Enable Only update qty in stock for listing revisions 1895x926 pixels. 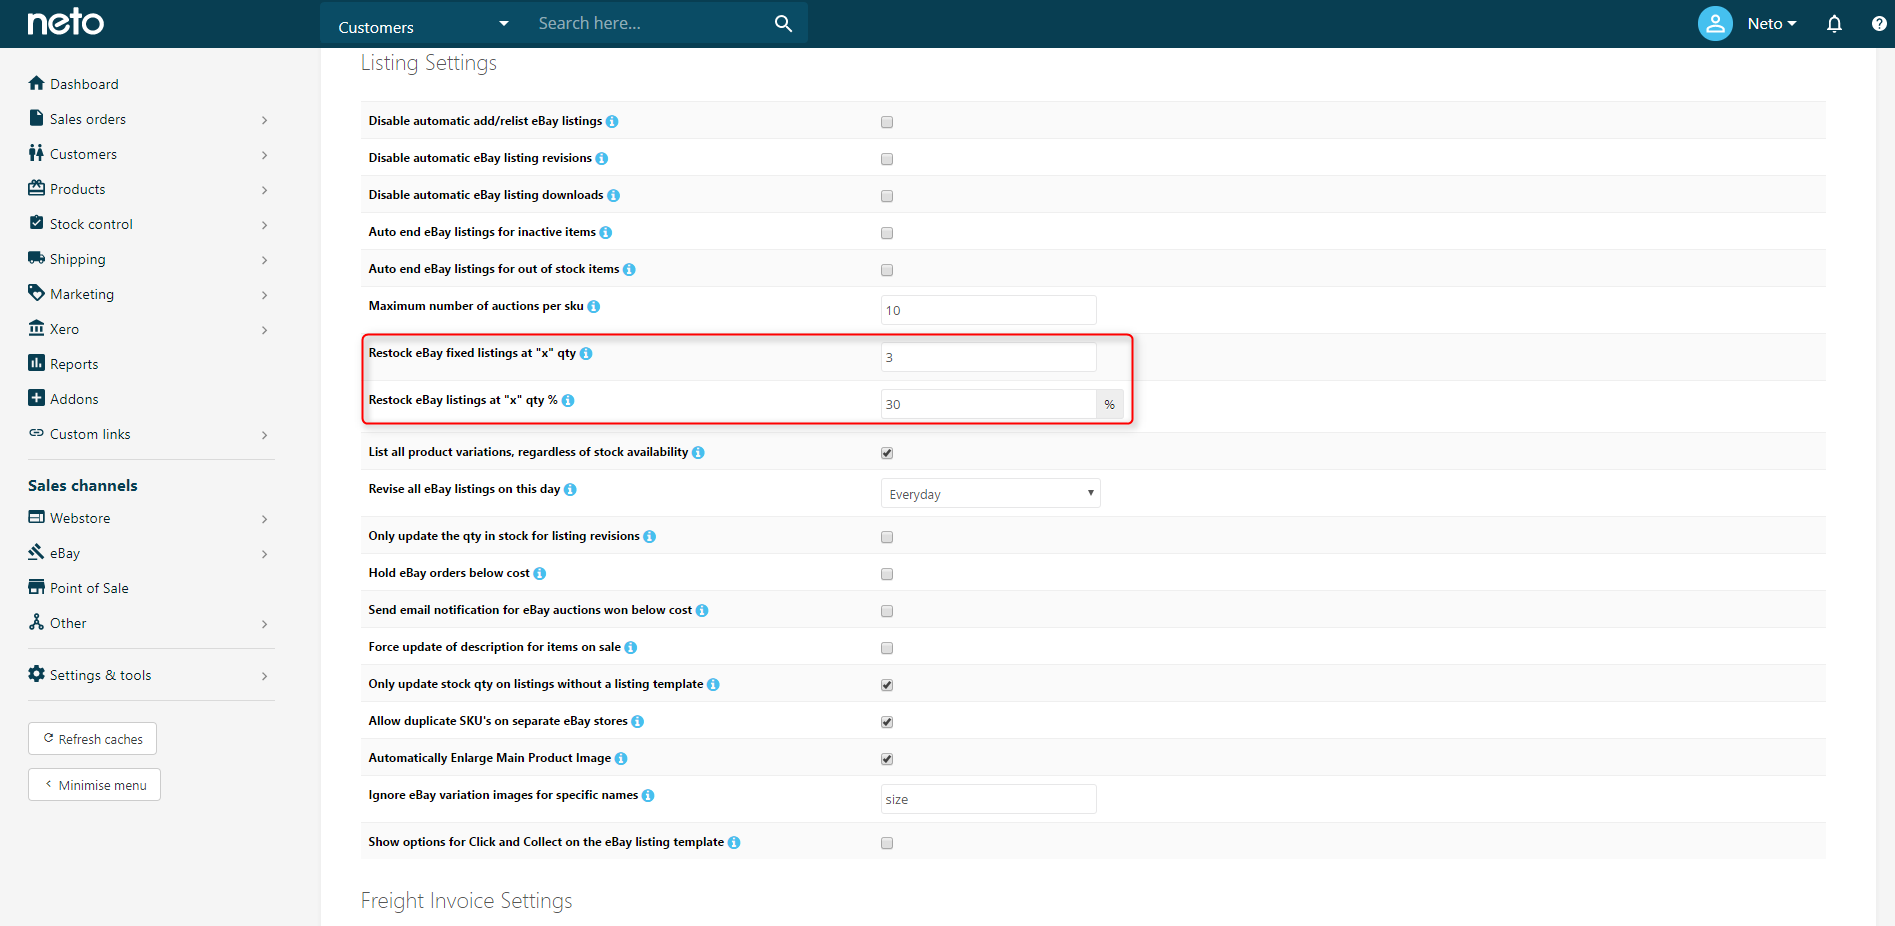[887, 537]
